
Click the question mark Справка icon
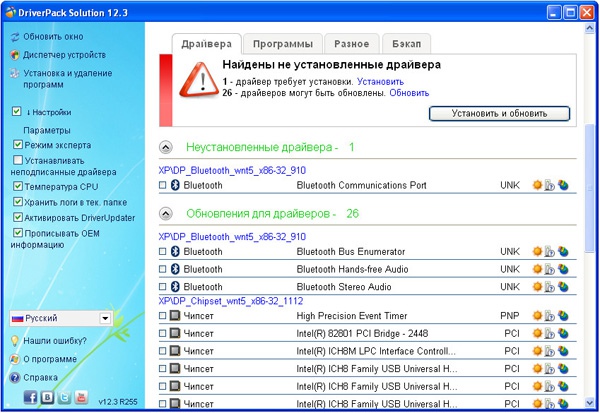point(15,378)
